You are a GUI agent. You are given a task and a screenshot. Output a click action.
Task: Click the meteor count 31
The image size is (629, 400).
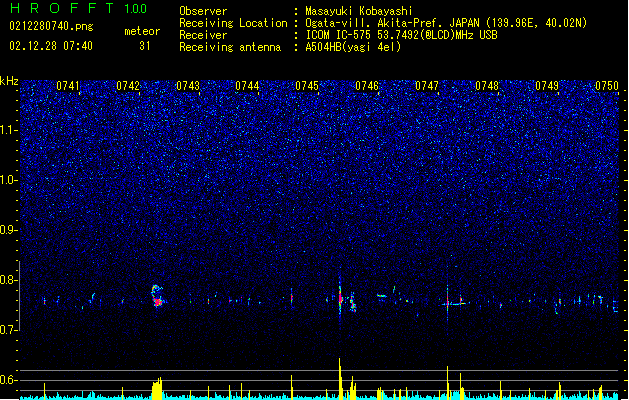pos(145,46)
